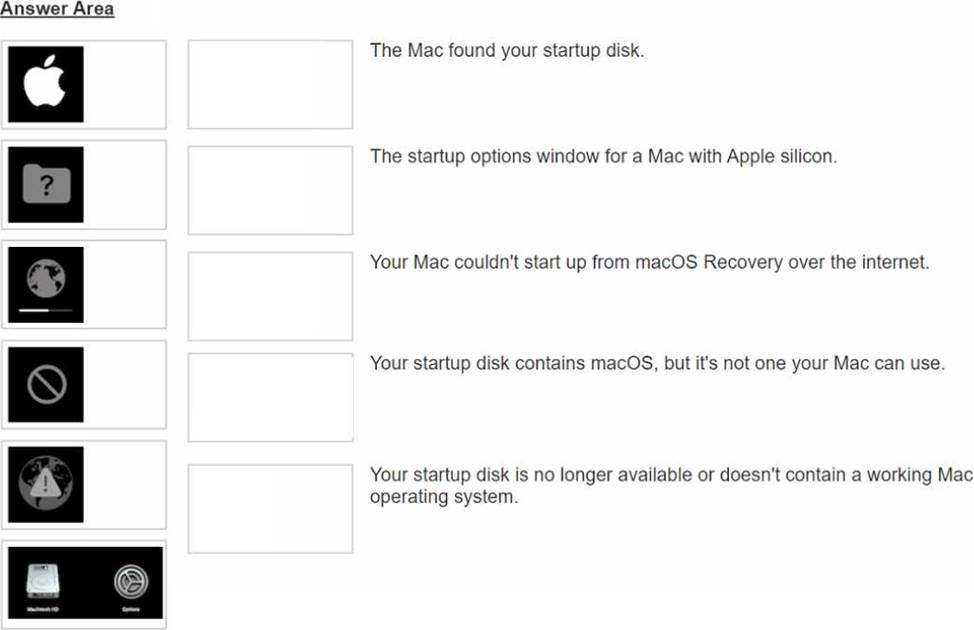The height and width of the screenshot is (630, 974).
Task: Click the progress bar beneath the globe
Action: 46,311
